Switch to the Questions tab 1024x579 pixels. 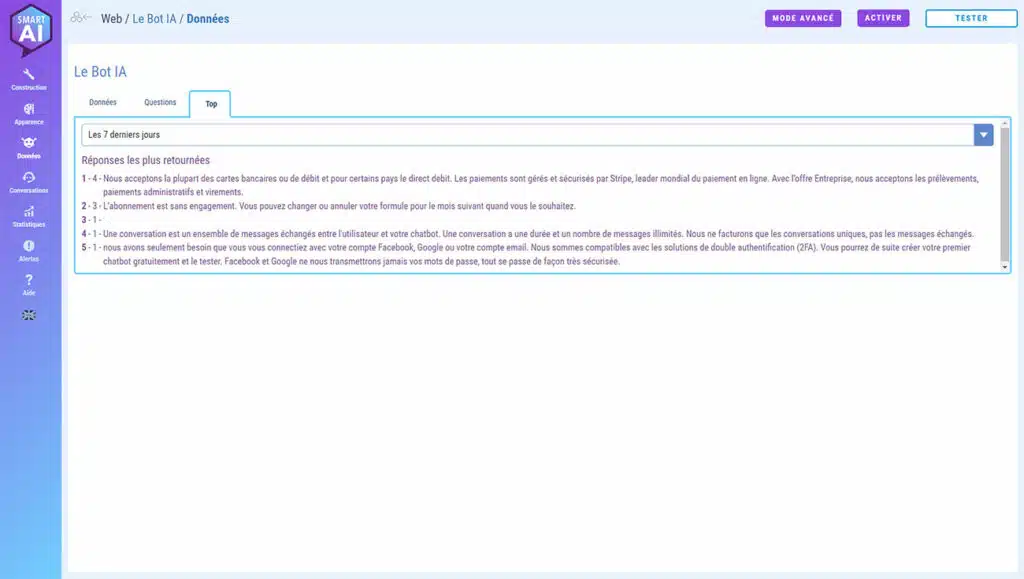(160, 102)
